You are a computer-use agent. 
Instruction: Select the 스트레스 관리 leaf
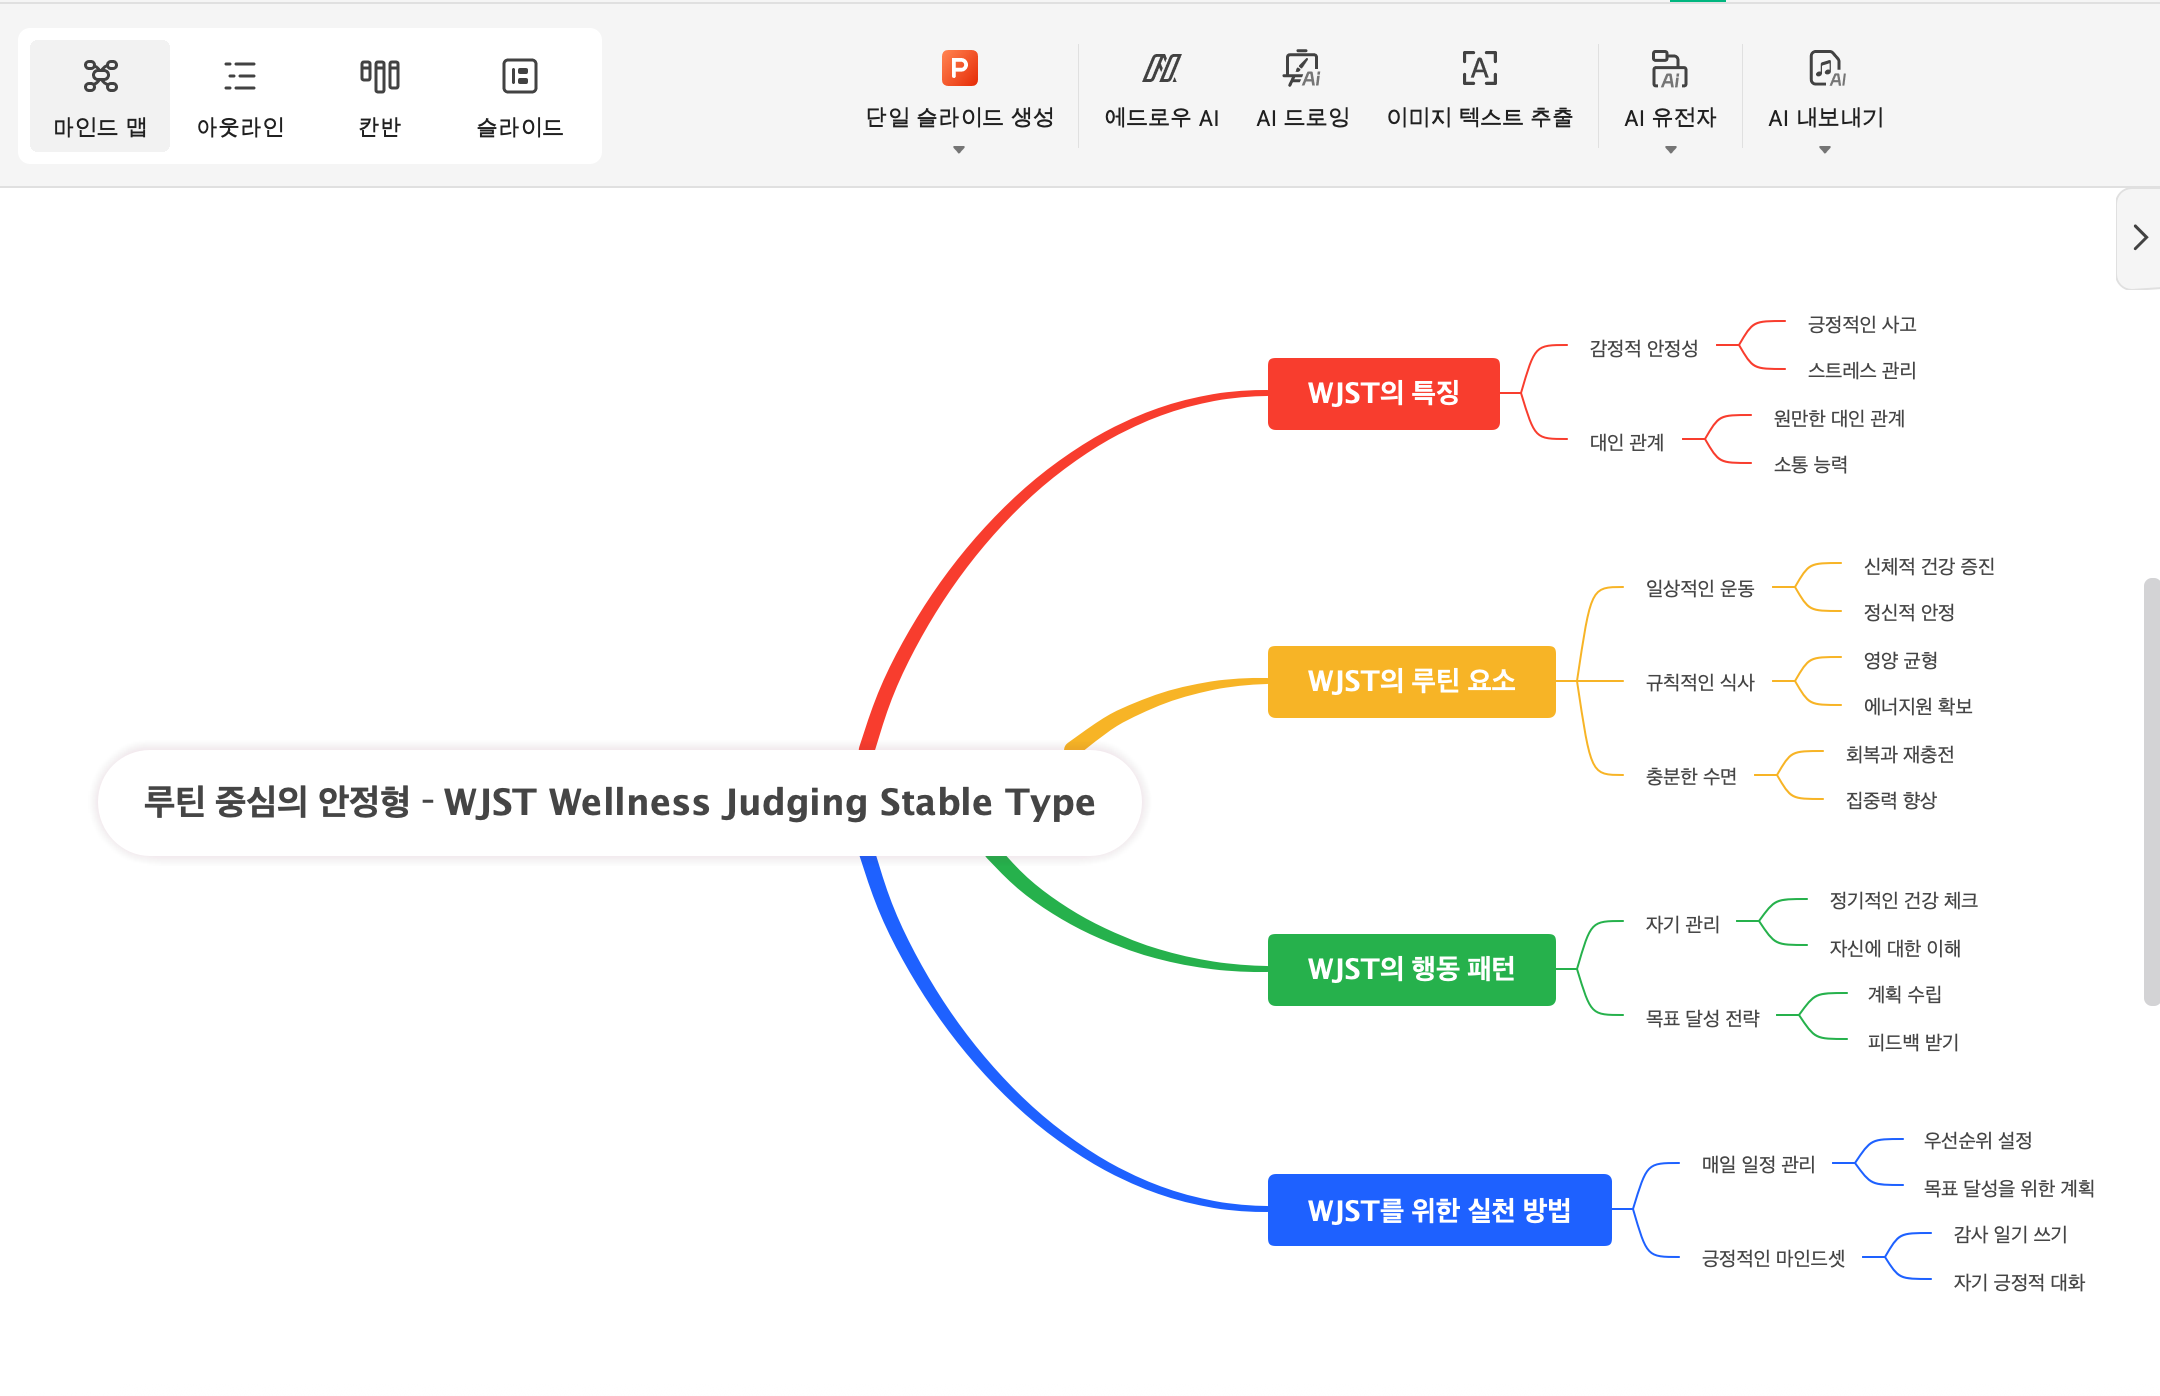pos(1862,370)
